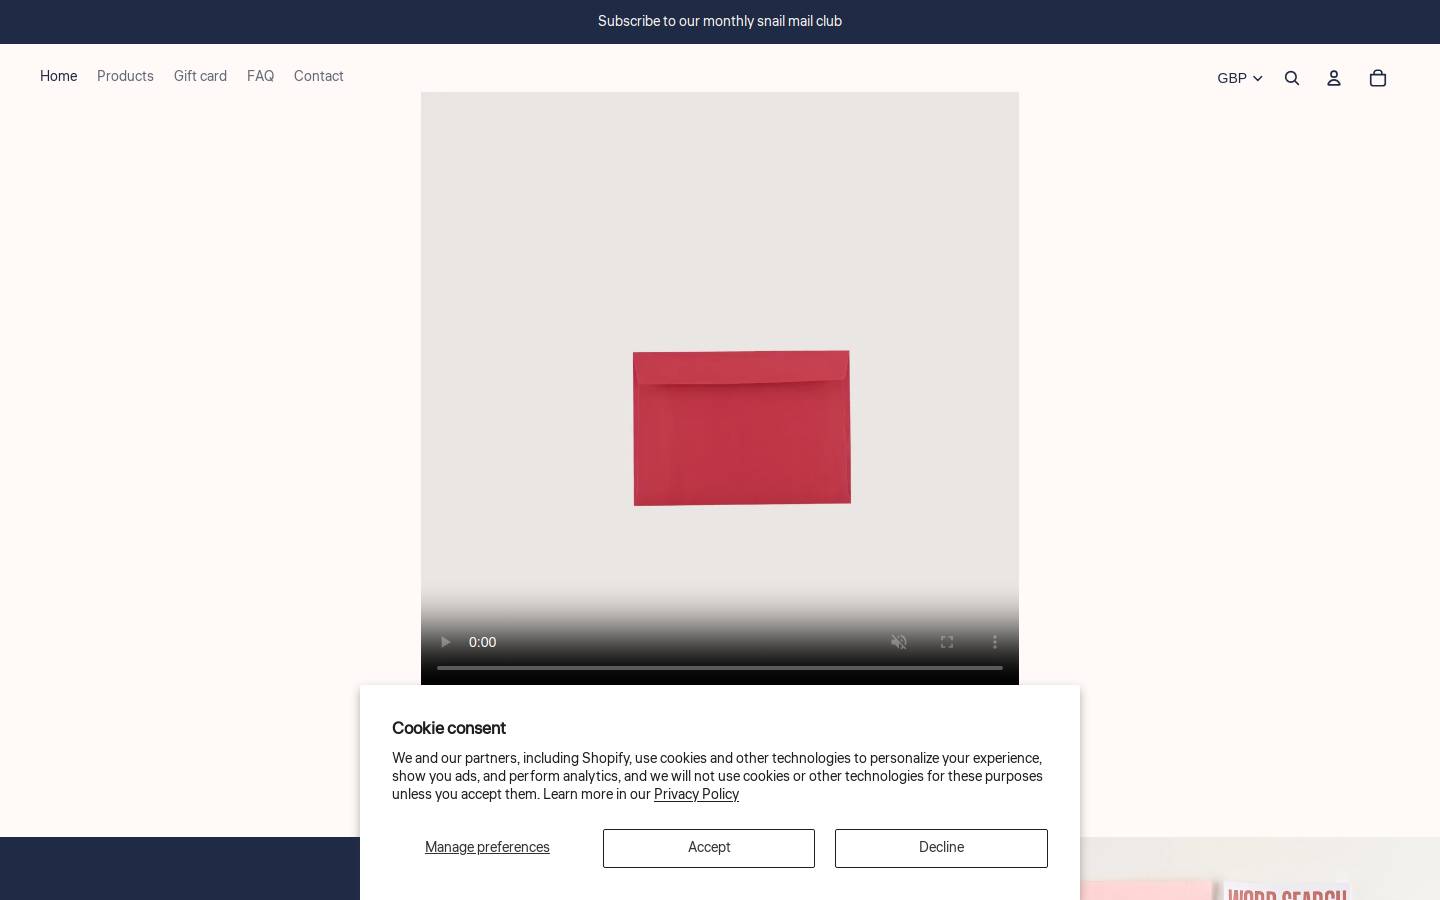Open the Gift card page
This screenshot has height=900, width=1440.
(x=200, y=77)
